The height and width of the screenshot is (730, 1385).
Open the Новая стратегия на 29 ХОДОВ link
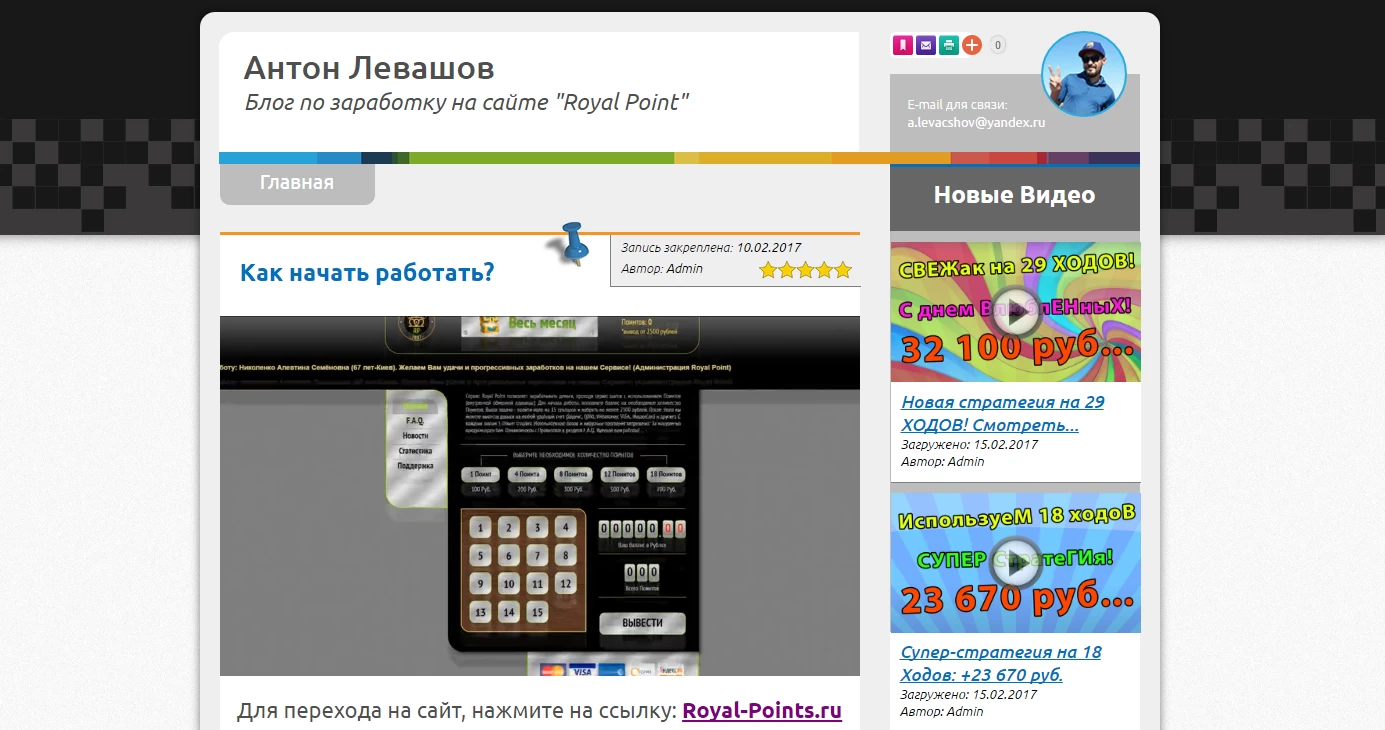pyautogui.click(x=1002, y=413)
